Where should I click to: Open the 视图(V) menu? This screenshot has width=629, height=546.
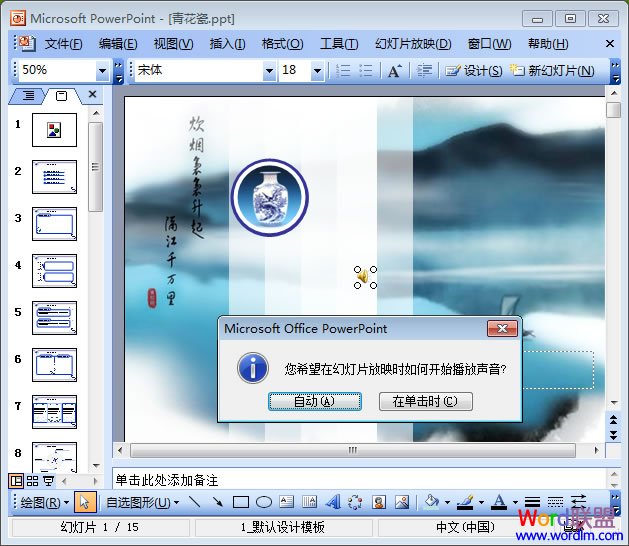pyautogui.click(x=173, y=44)
